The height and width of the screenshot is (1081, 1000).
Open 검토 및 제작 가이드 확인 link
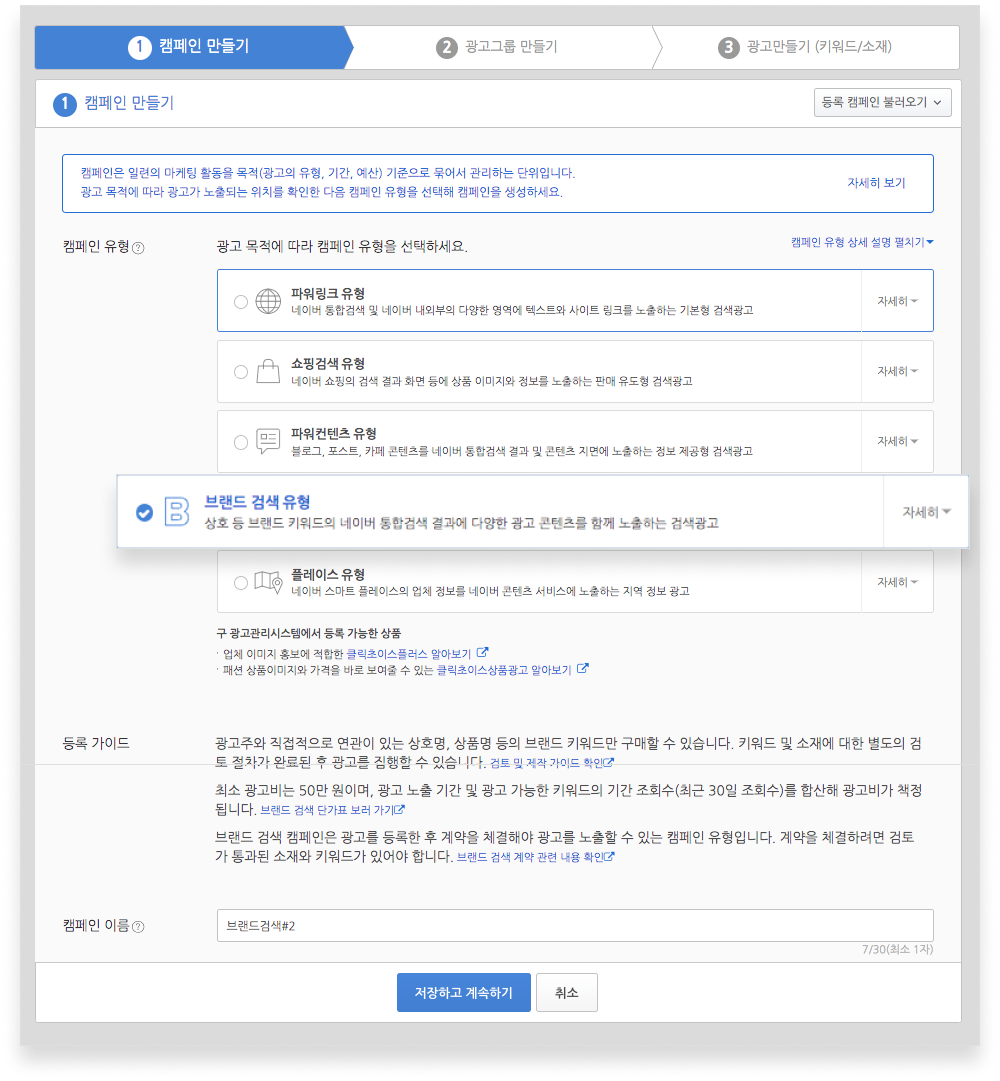pos(547,763)
